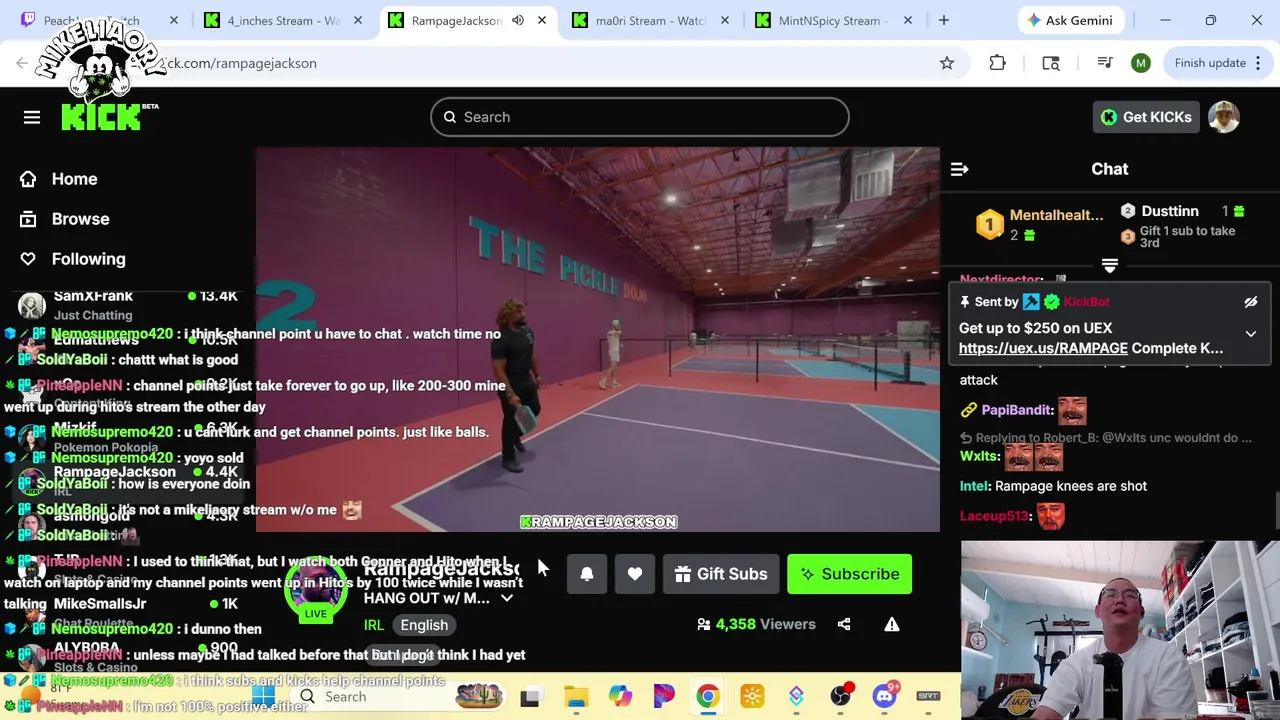Switch to the 4_inches Stream tab
Image resolution: width=1280 pixels, height=720 pixels.
point(283,20)
